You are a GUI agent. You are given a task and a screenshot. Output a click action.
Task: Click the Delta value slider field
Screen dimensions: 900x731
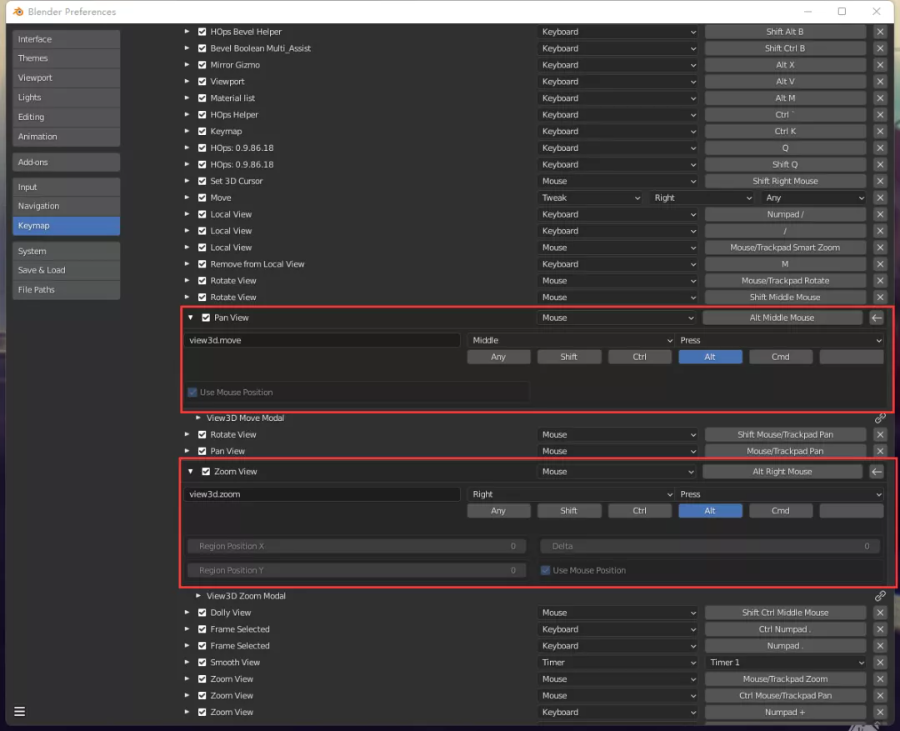tap(710, 547)
